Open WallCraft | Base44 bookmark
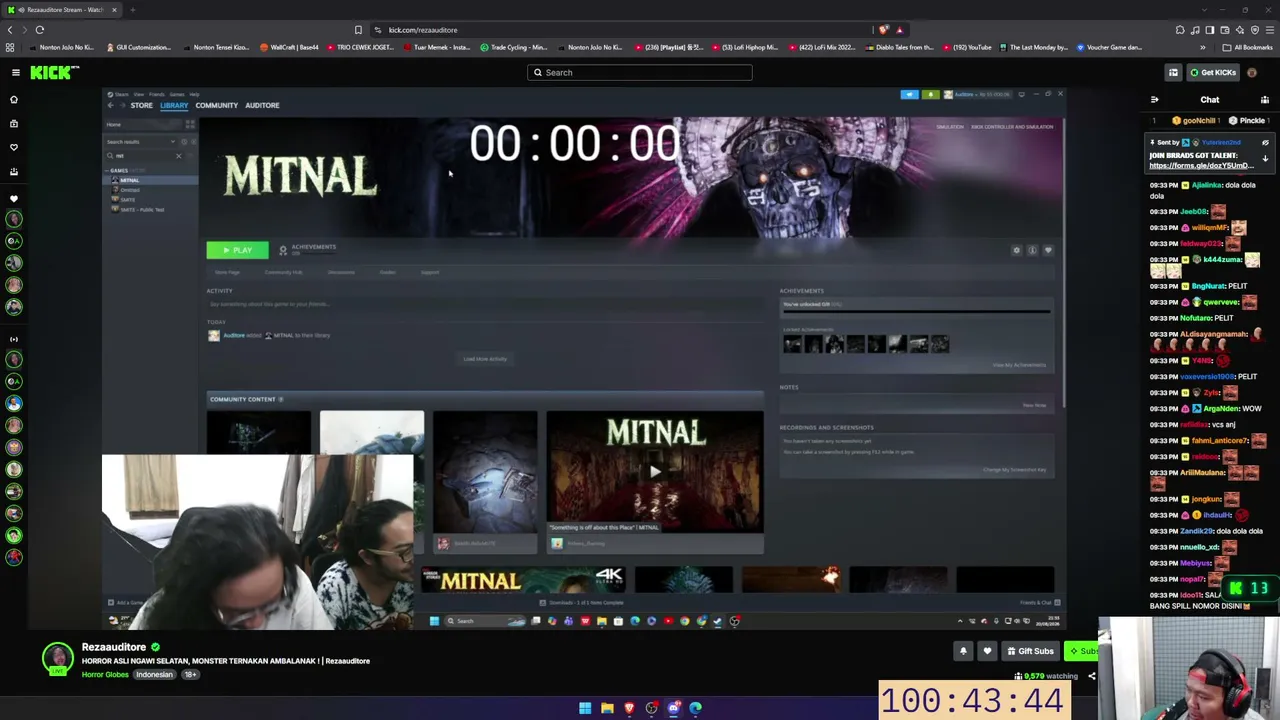 (x=289, y=47)
